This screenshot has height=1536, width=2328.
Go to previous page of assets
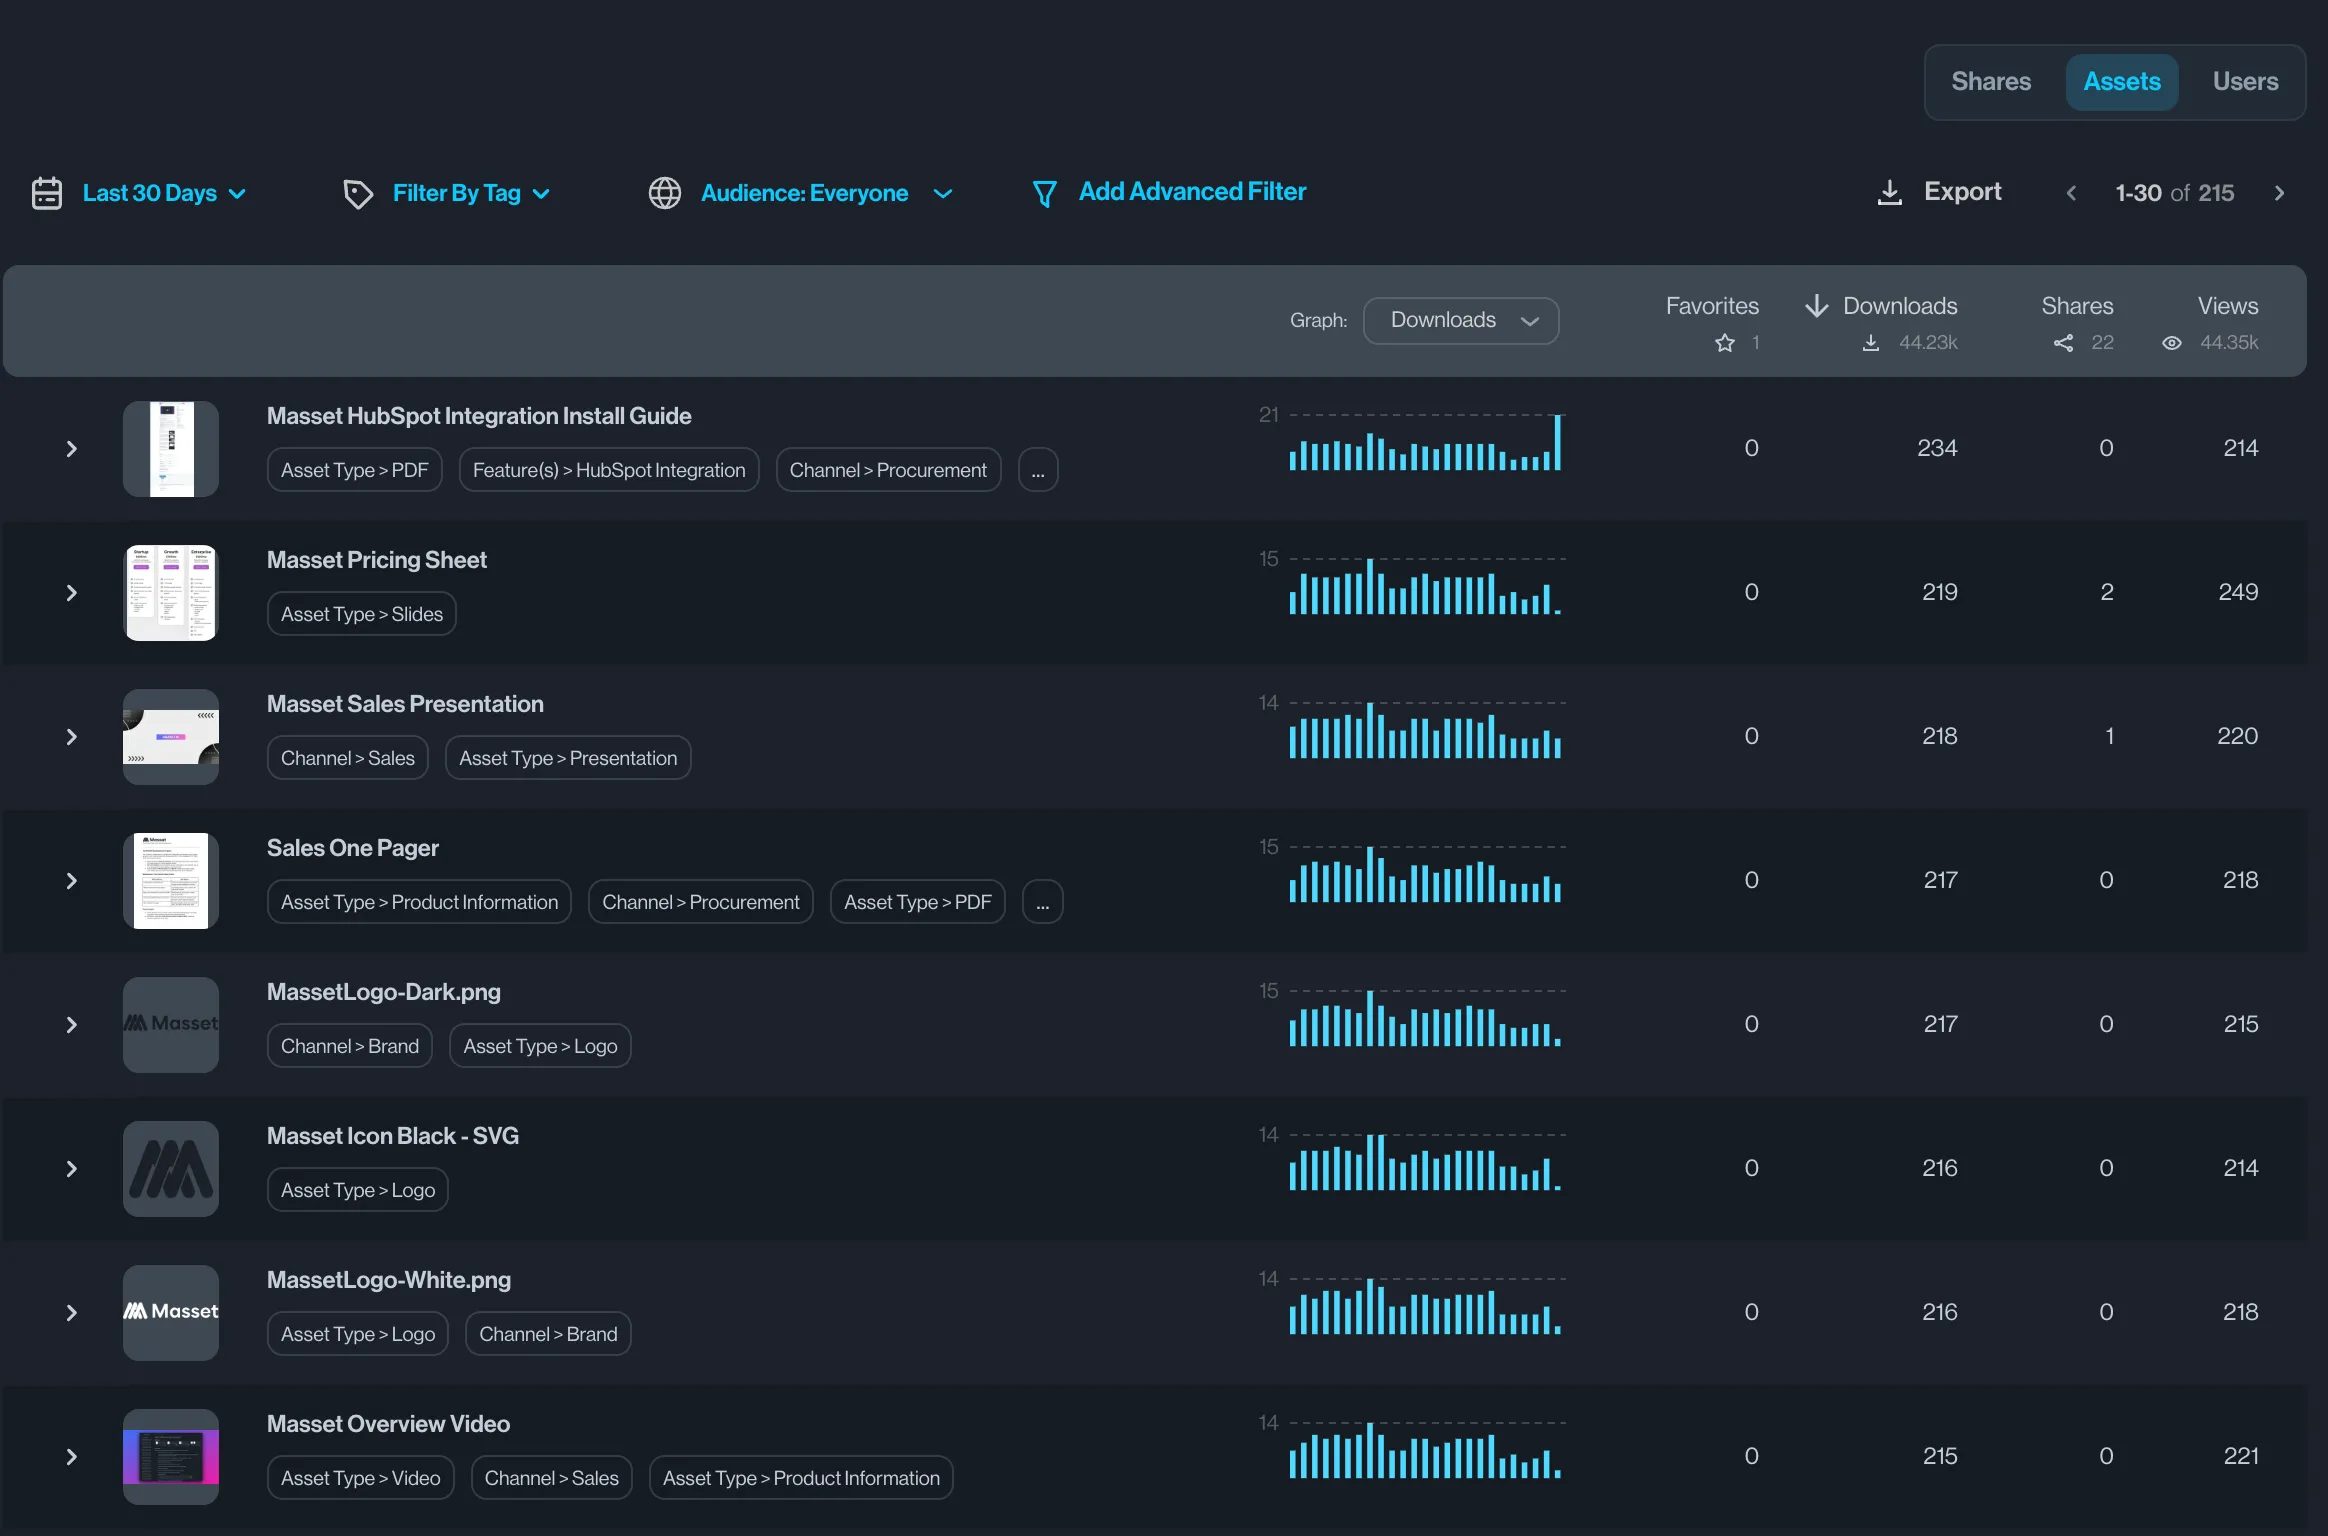2071,193
